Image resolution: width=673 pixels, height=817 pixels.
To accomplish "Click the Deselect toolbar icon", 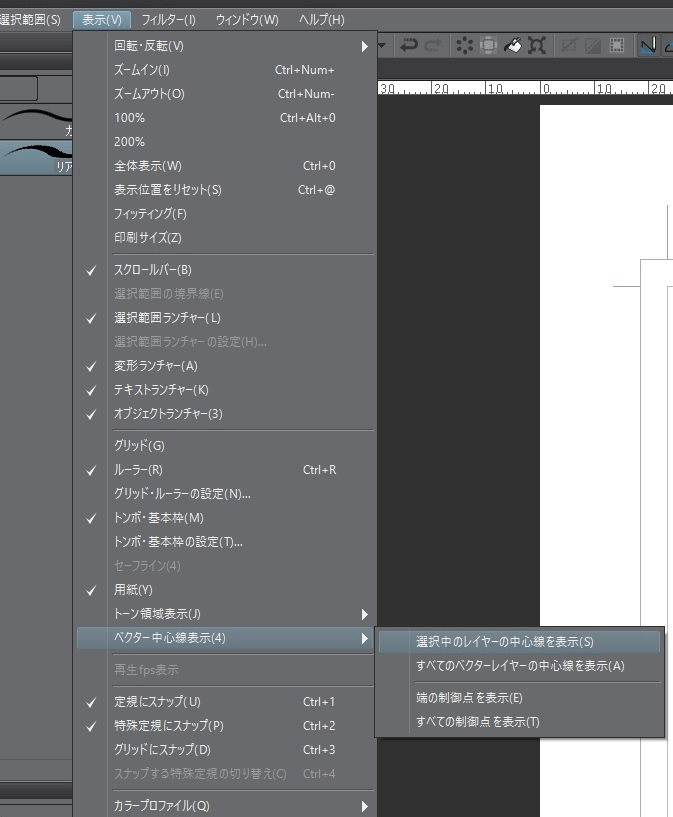I will pos(569,45).
